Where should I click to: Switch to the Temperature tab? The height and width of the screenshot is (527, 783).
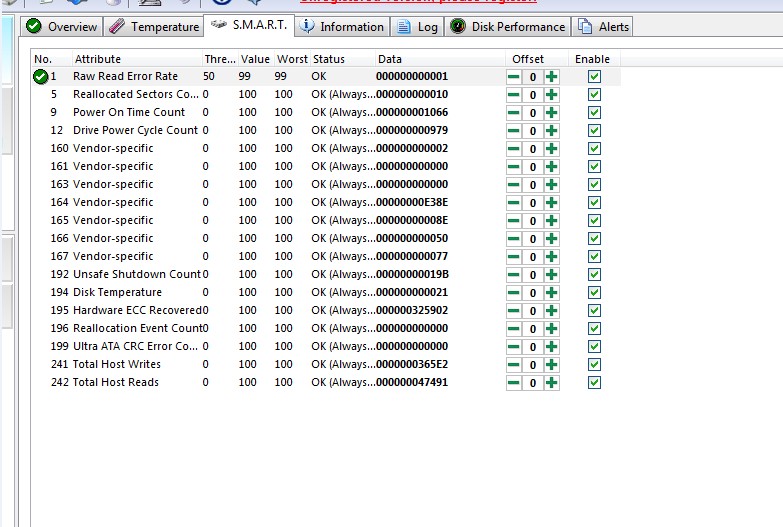154,26
